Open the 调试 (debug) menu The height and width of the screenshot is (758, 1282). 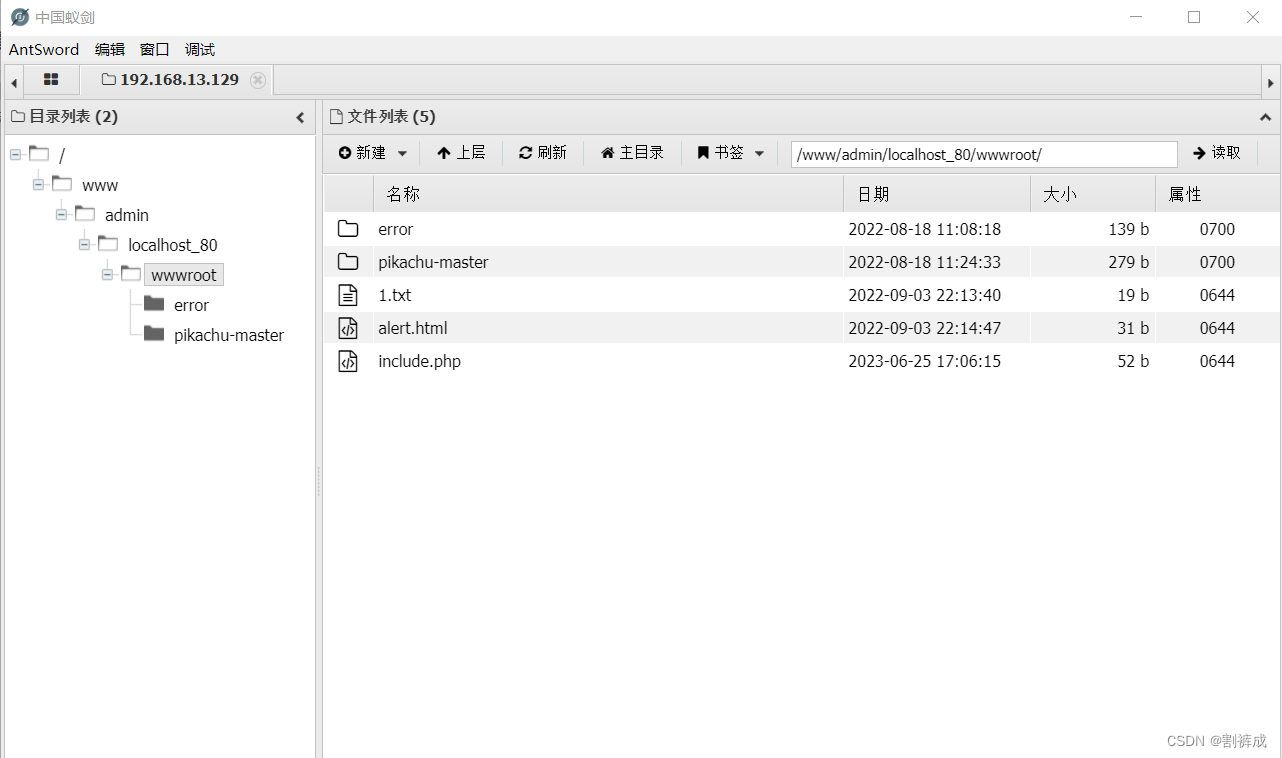pyautogui.click(x=198, y=49)
